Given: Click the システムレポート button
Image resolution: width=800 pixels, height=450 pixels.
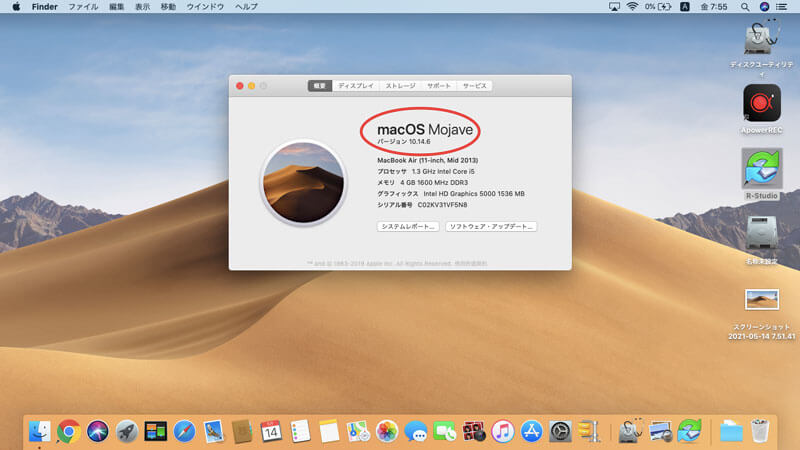Looking at the screenshot, I should click(x=408, y=227).
